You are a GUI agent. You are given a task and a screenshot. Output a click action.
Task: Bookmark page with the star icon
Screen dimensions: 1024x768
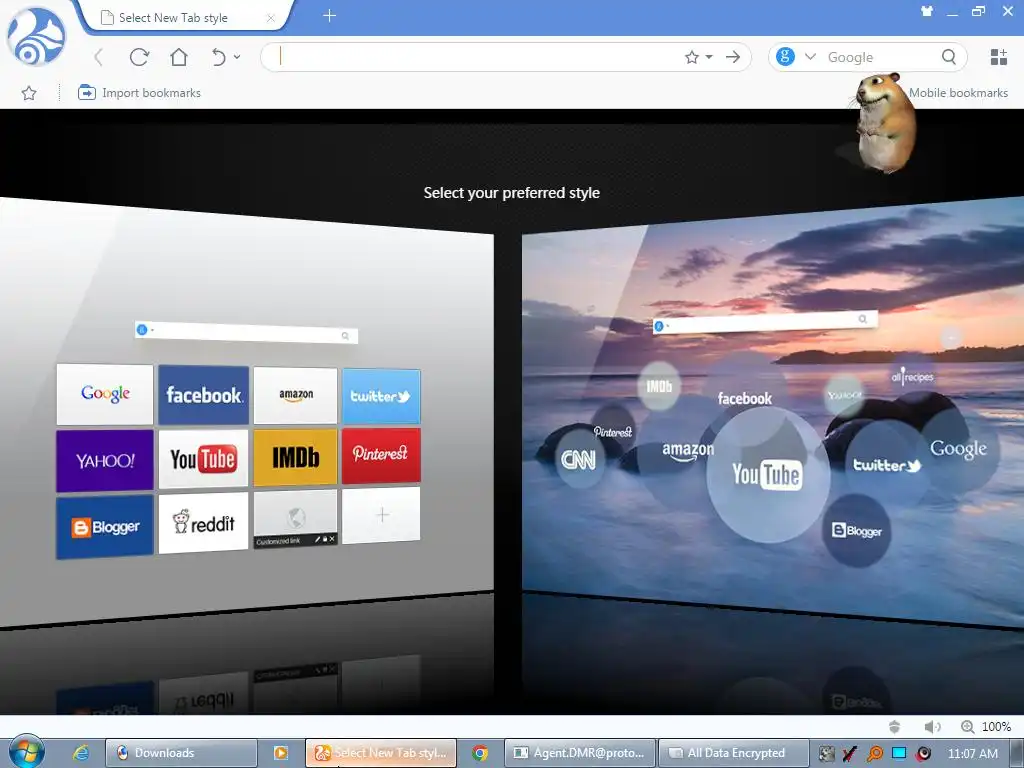click(x=692, y=57)
